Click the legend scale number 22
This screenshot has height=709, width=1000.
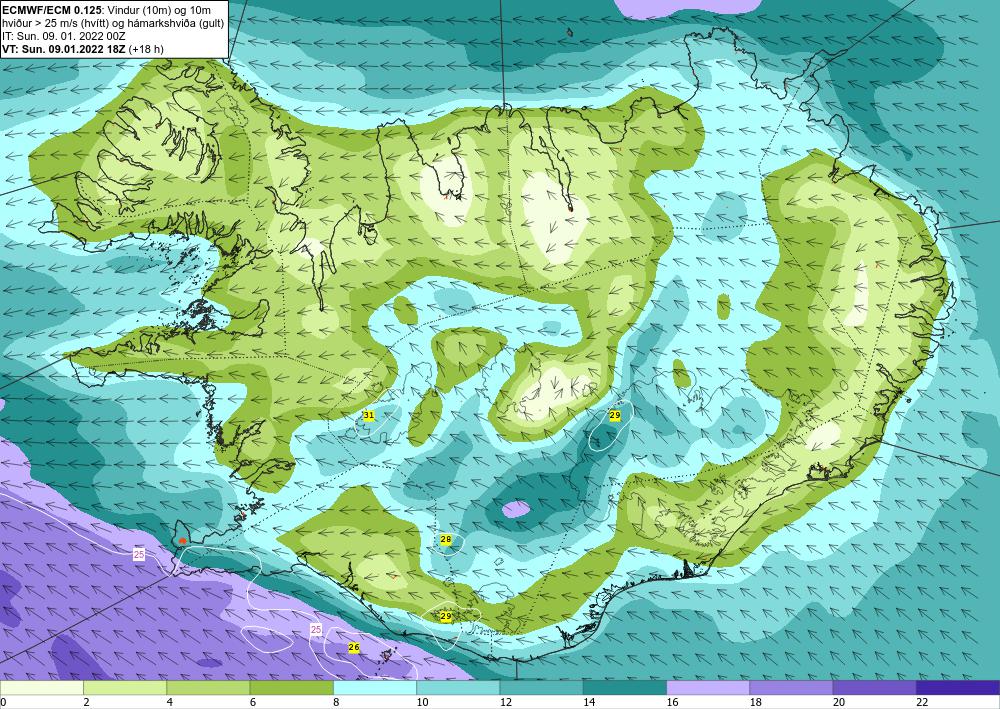tap(922, 703)
